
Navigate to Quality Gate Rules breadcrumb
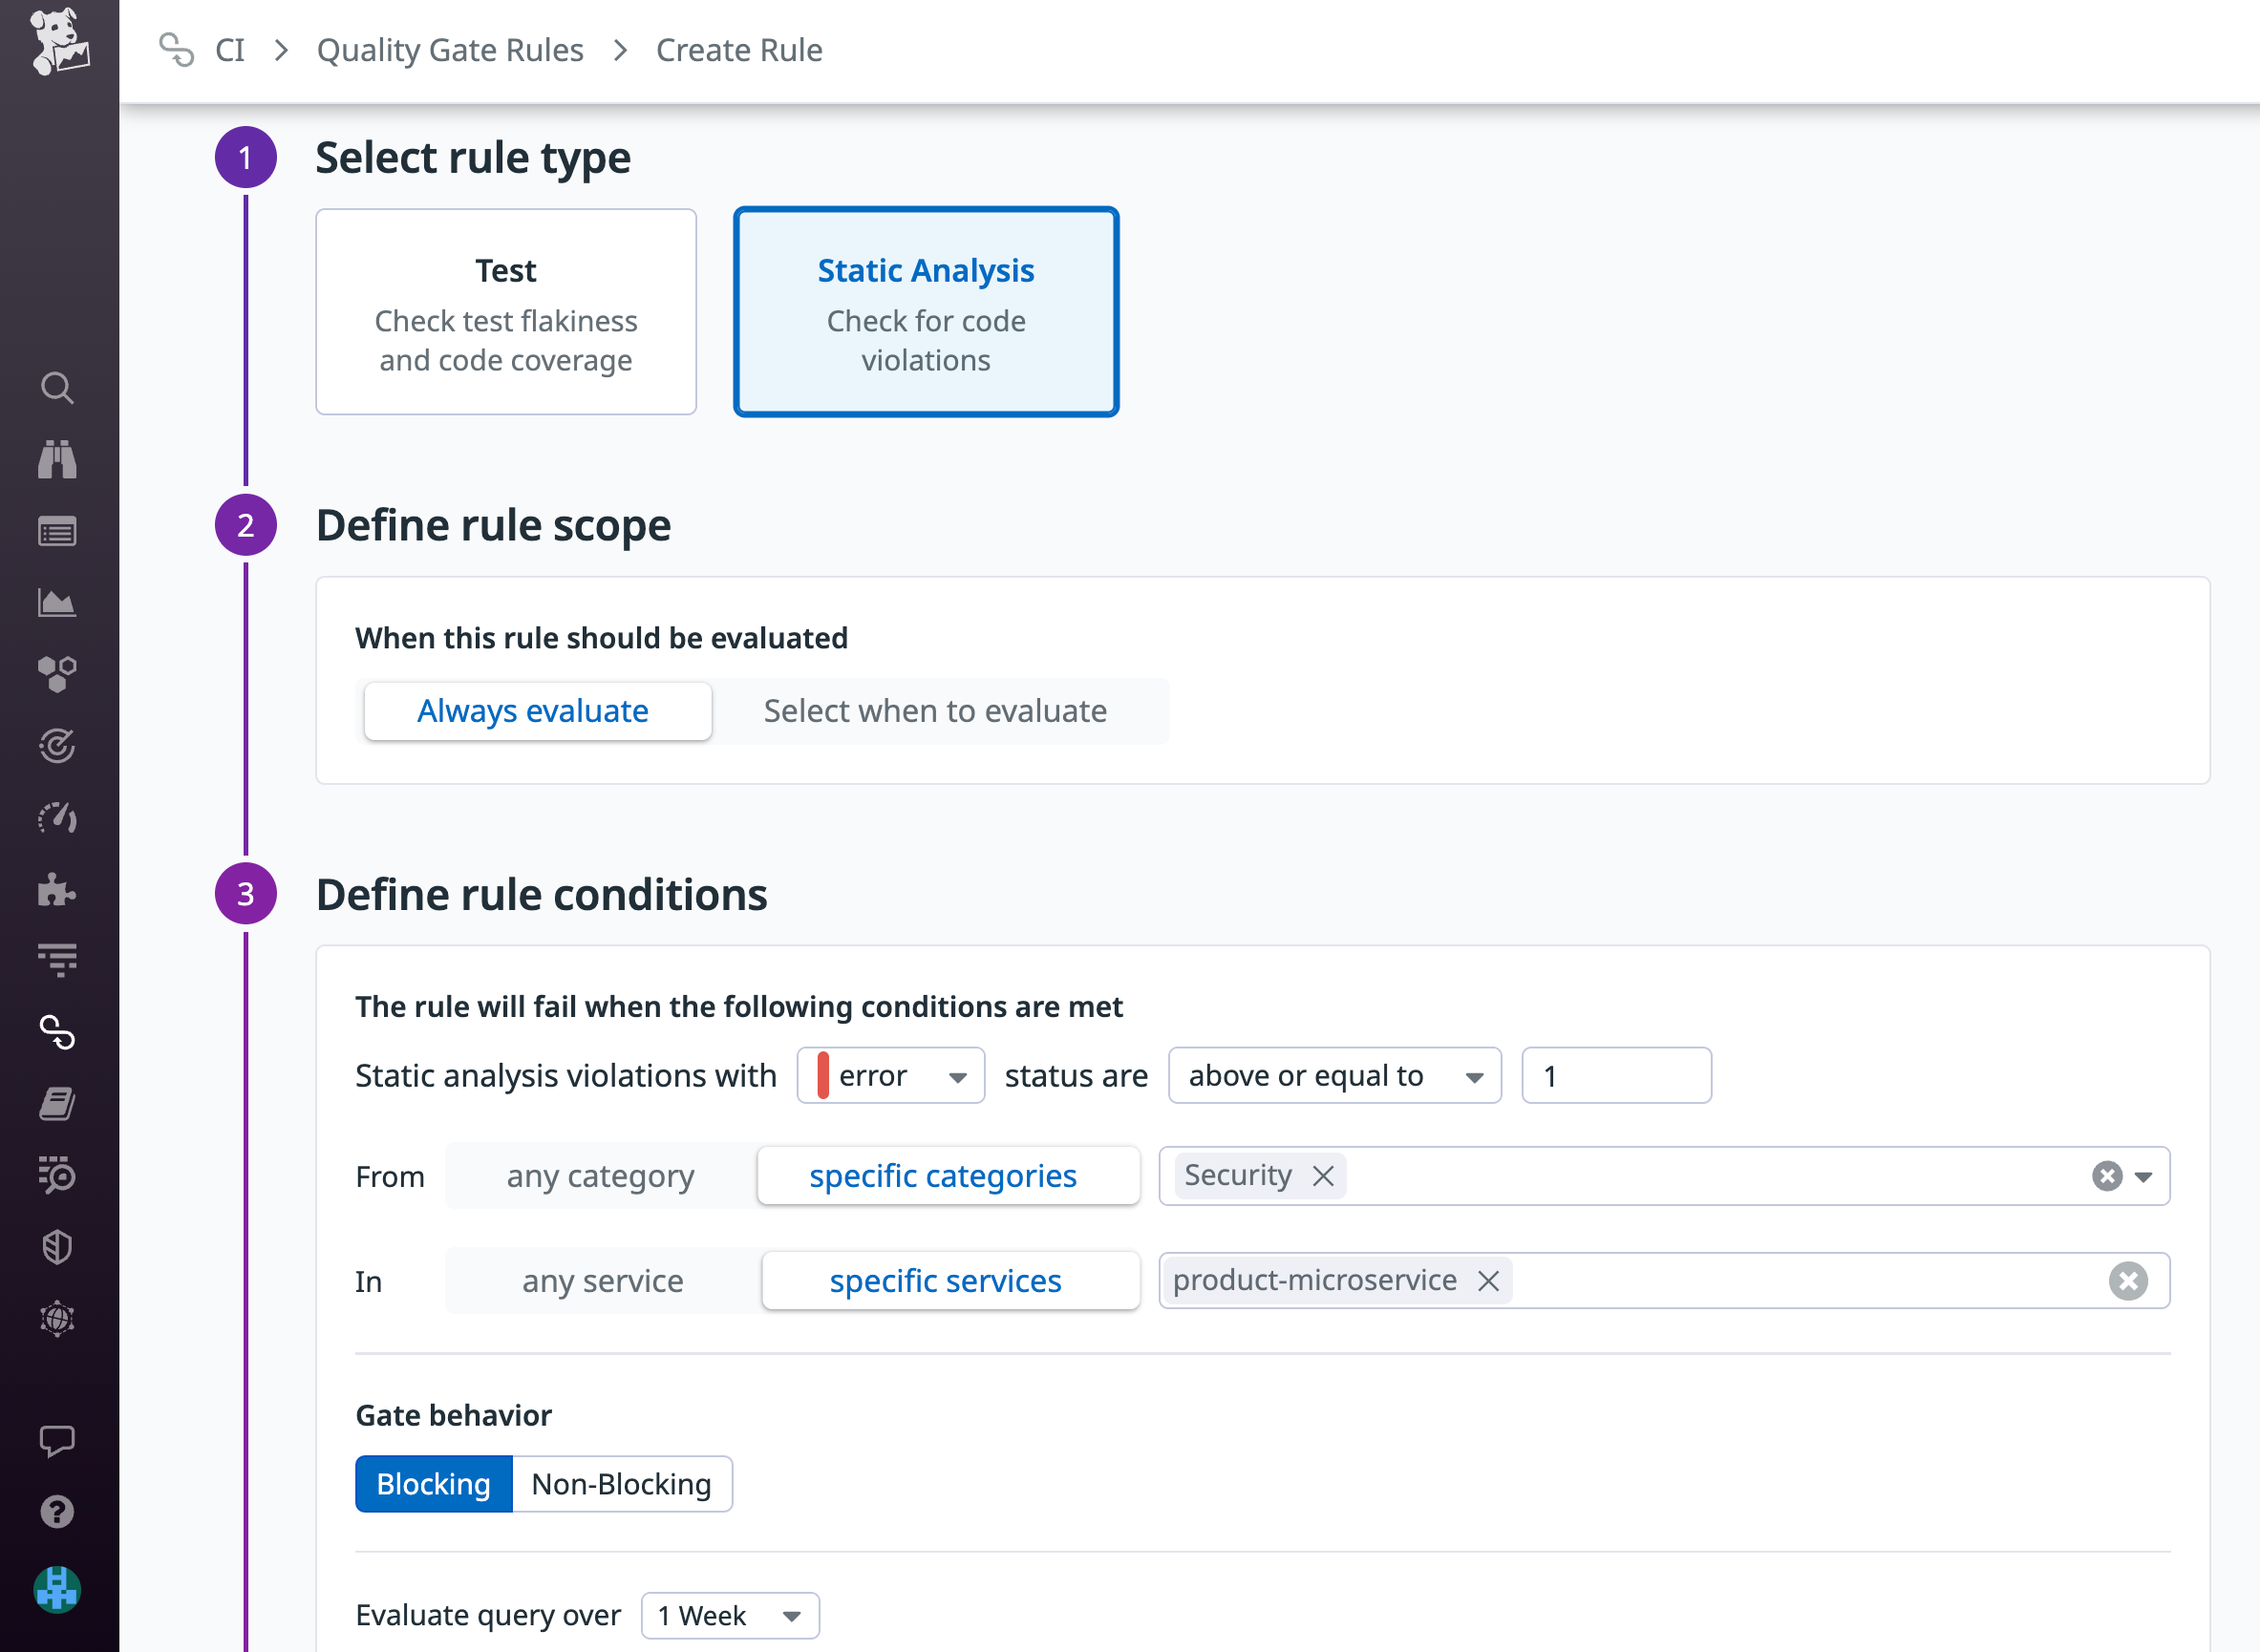tap(450, 49)
